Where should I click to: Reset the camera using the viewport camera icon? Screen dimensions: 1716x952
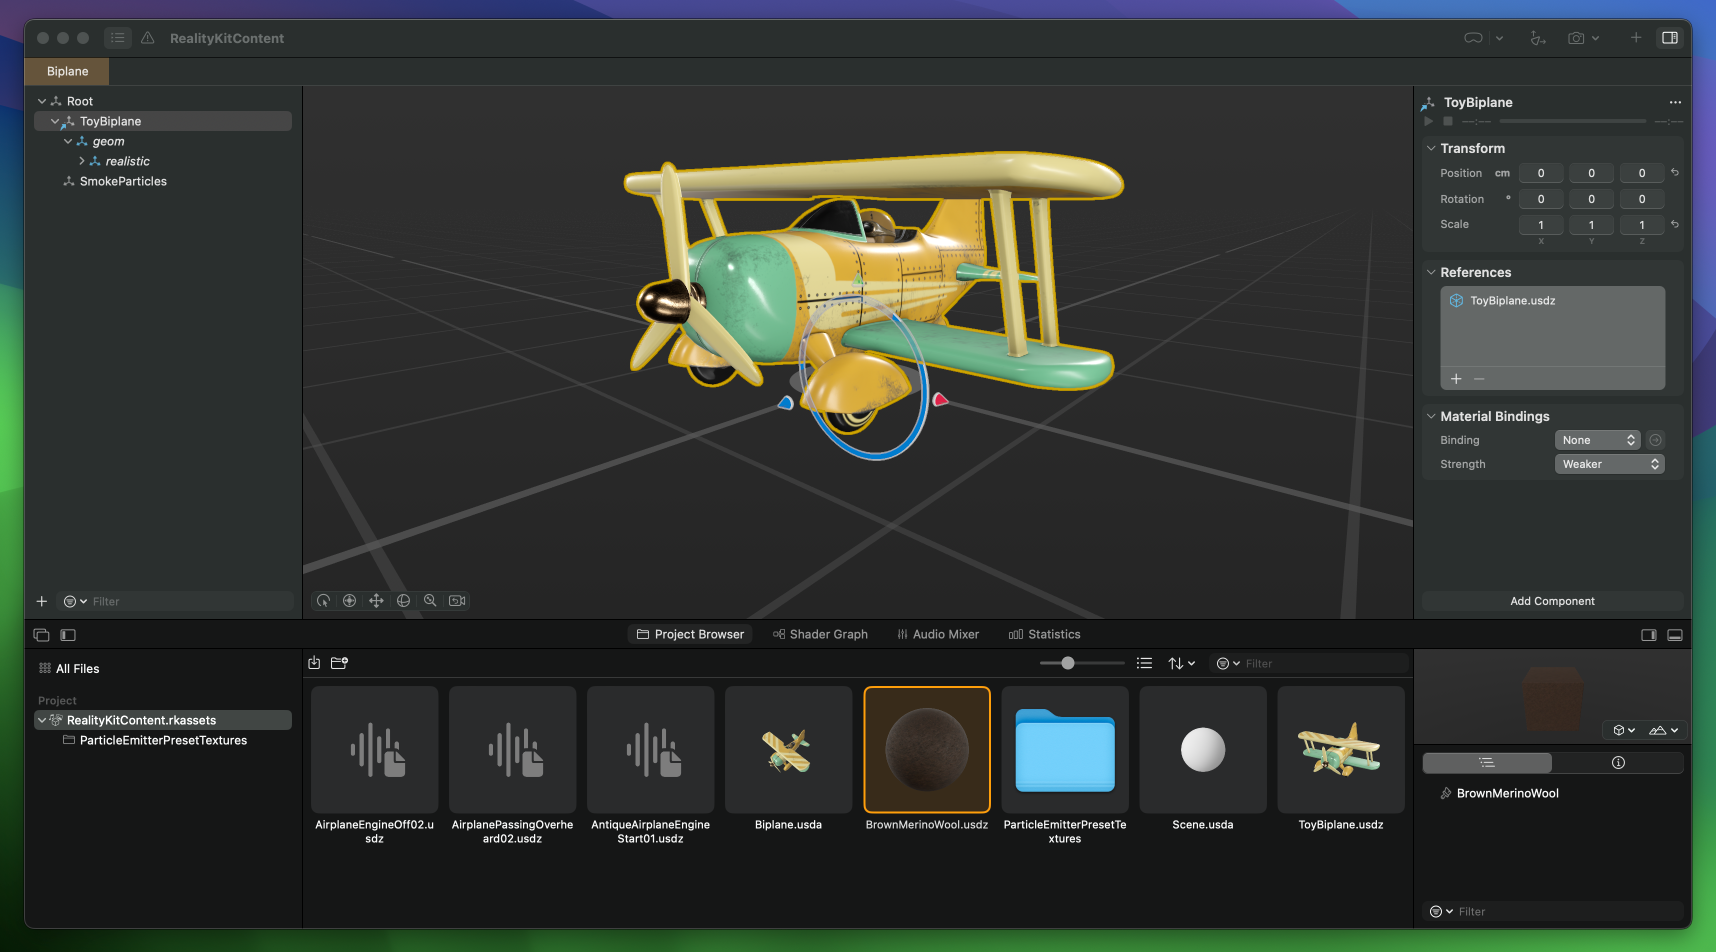point(457,600)
